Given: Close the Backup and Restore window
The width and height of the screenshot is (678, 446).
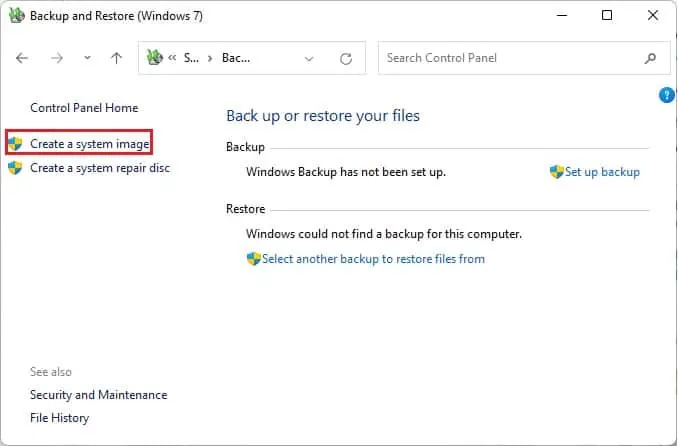Looking at the screenshot, I should click(652, 16).
